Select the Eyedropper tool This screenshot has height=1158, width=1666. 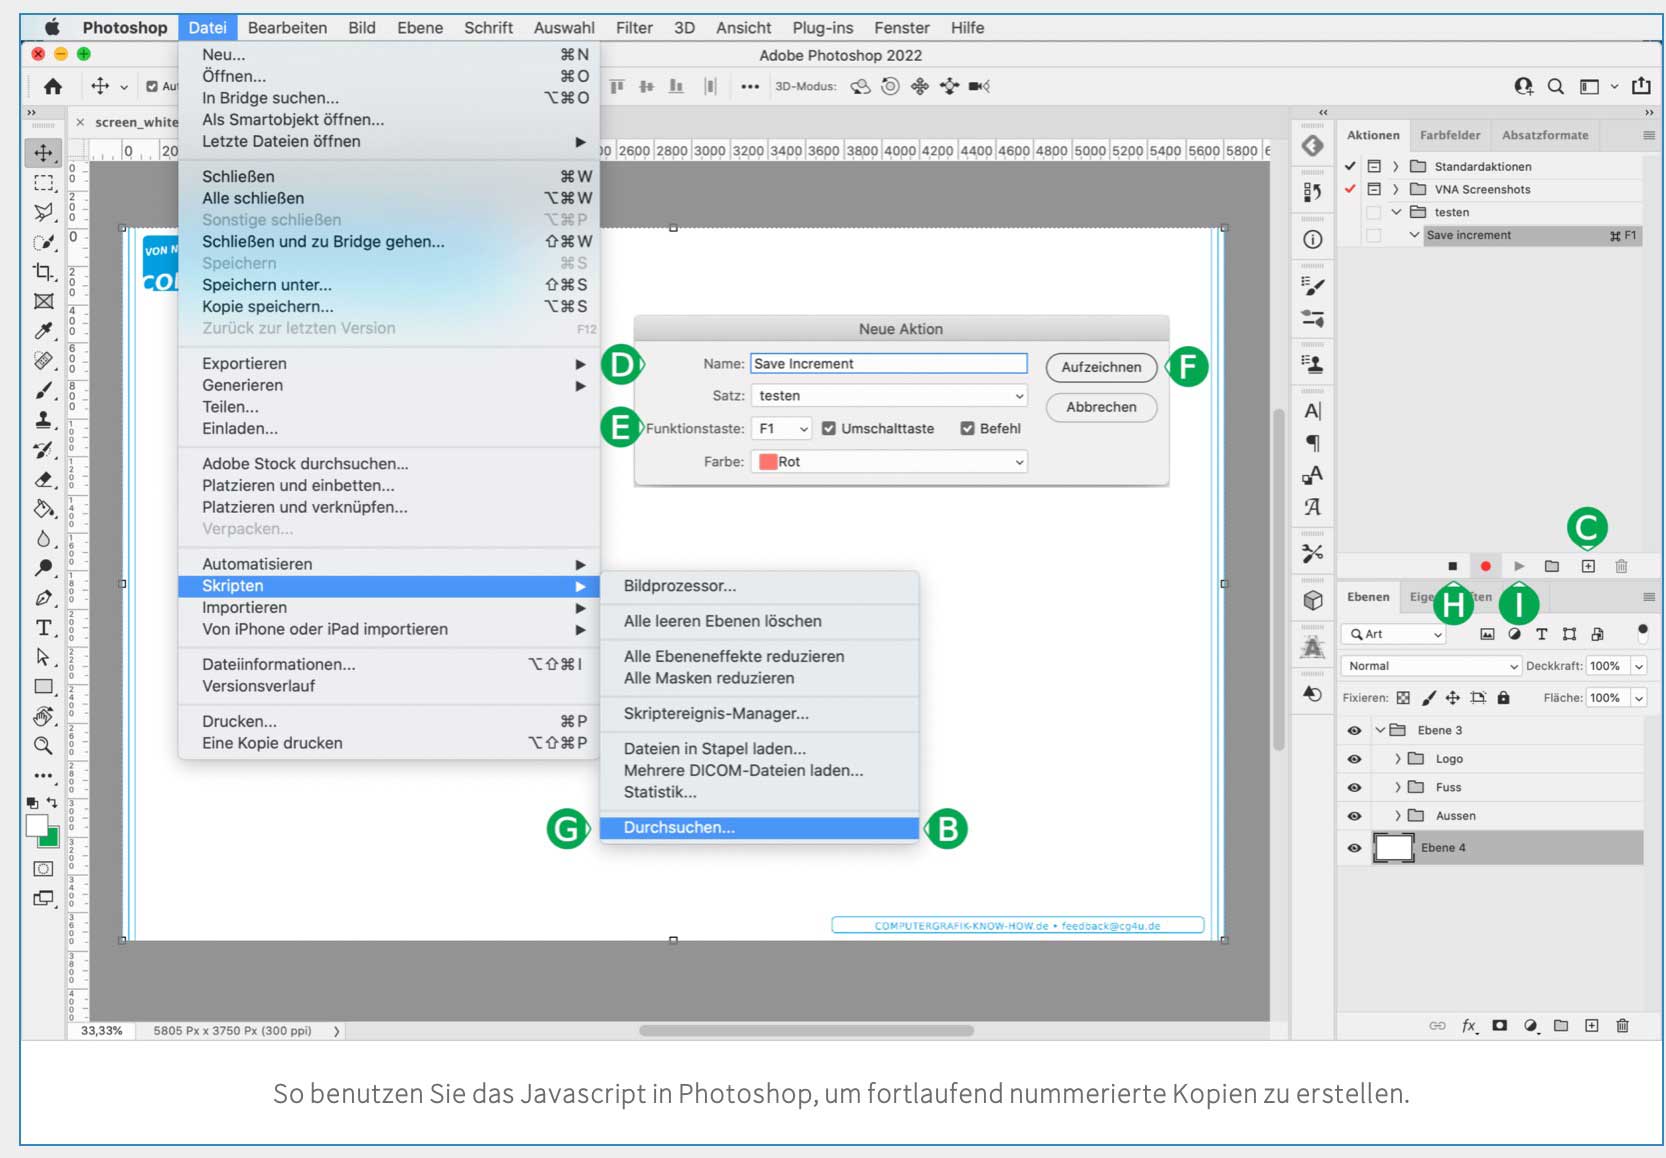coord(43,331)
